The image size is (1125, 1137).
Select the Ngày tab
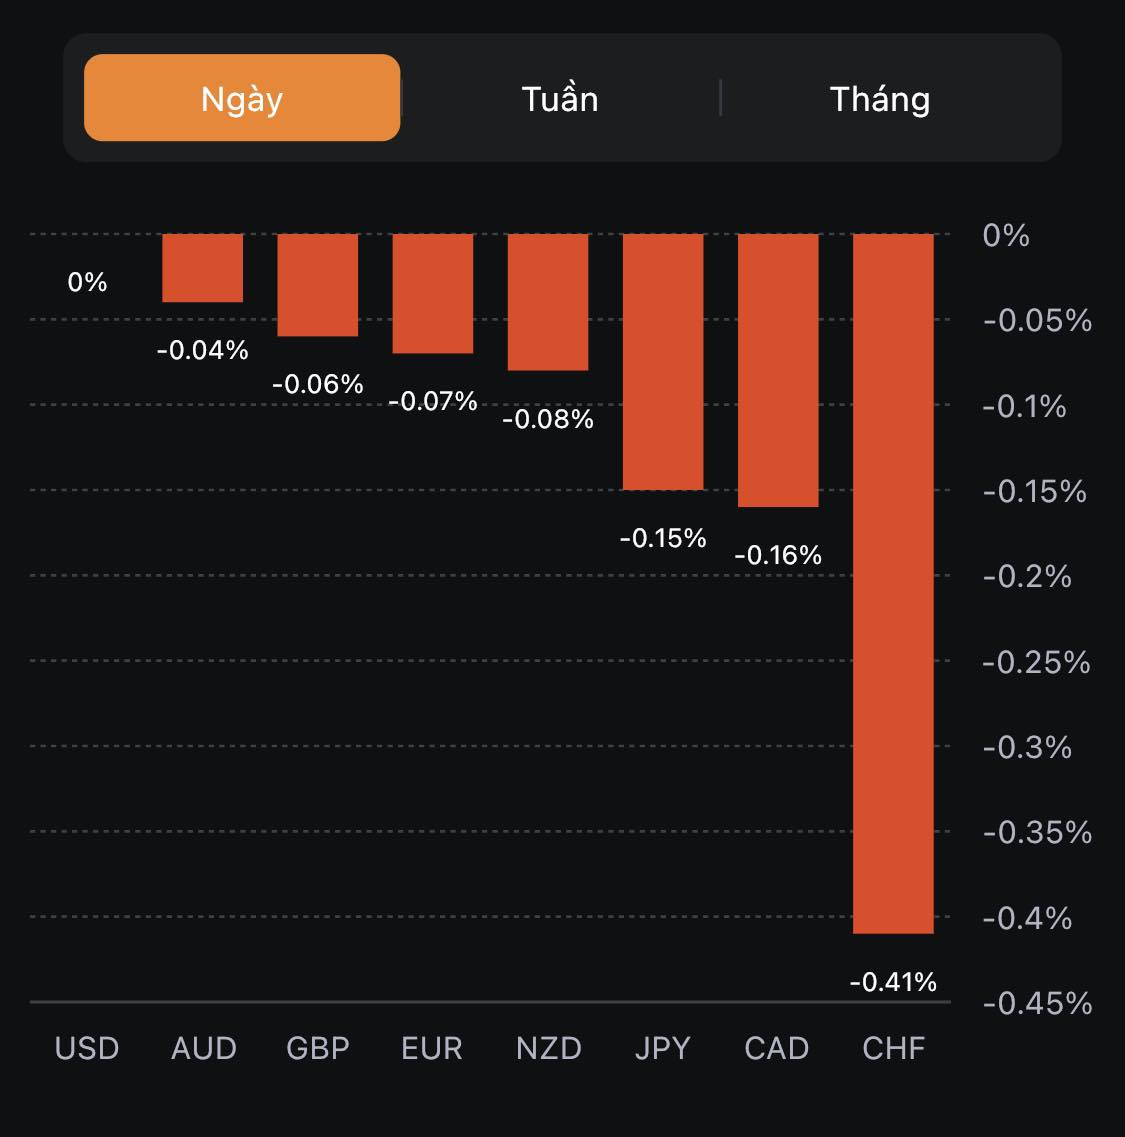coord(242,98)
